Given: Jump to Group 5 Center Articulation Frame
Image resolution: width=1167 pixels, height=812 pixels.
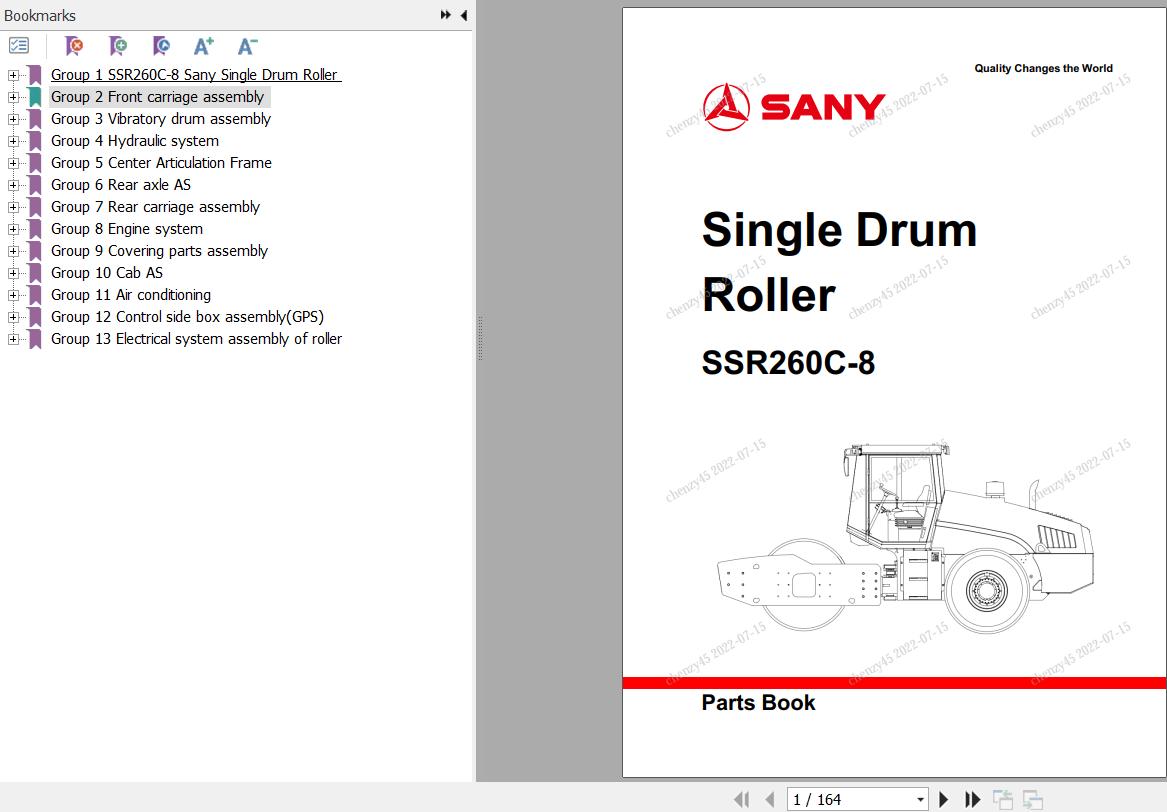Looking at the screenshot, I should 162,162.
